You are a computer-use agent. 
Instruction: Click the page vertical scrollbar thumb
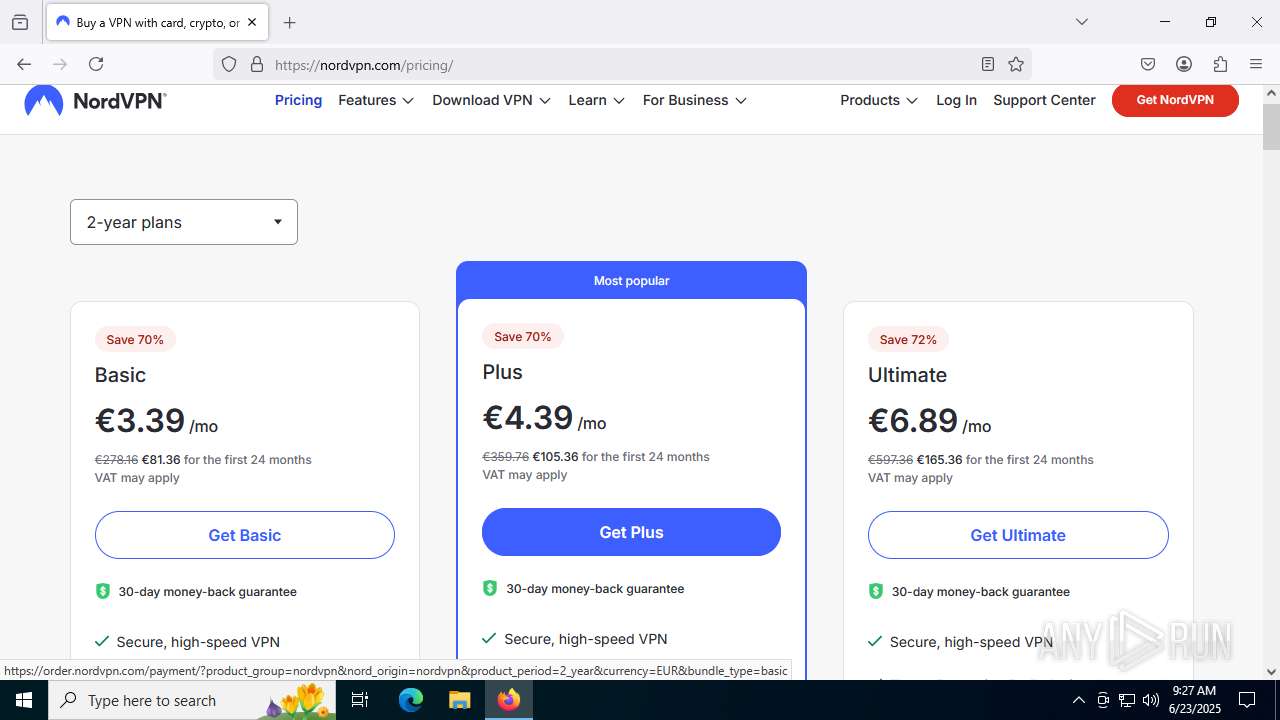[1271, 126]
